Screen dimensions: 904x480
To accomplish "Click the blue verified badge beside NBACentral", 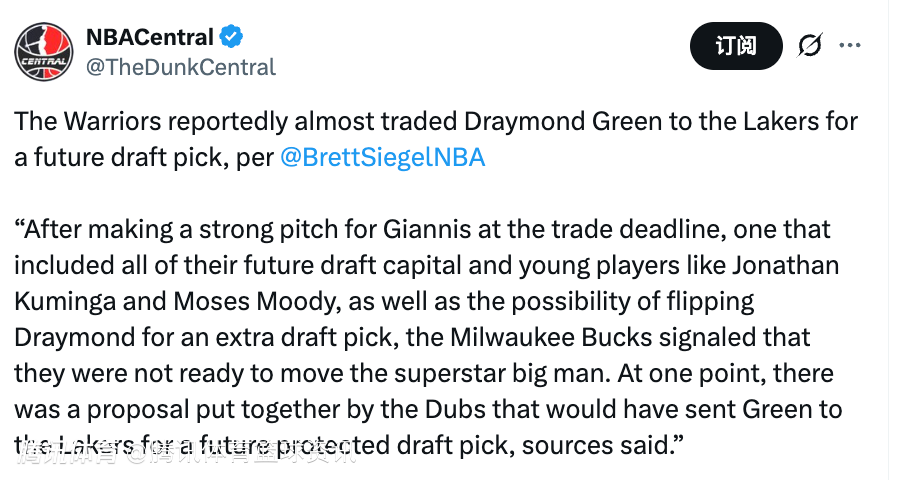I will [x=232, y=38].
